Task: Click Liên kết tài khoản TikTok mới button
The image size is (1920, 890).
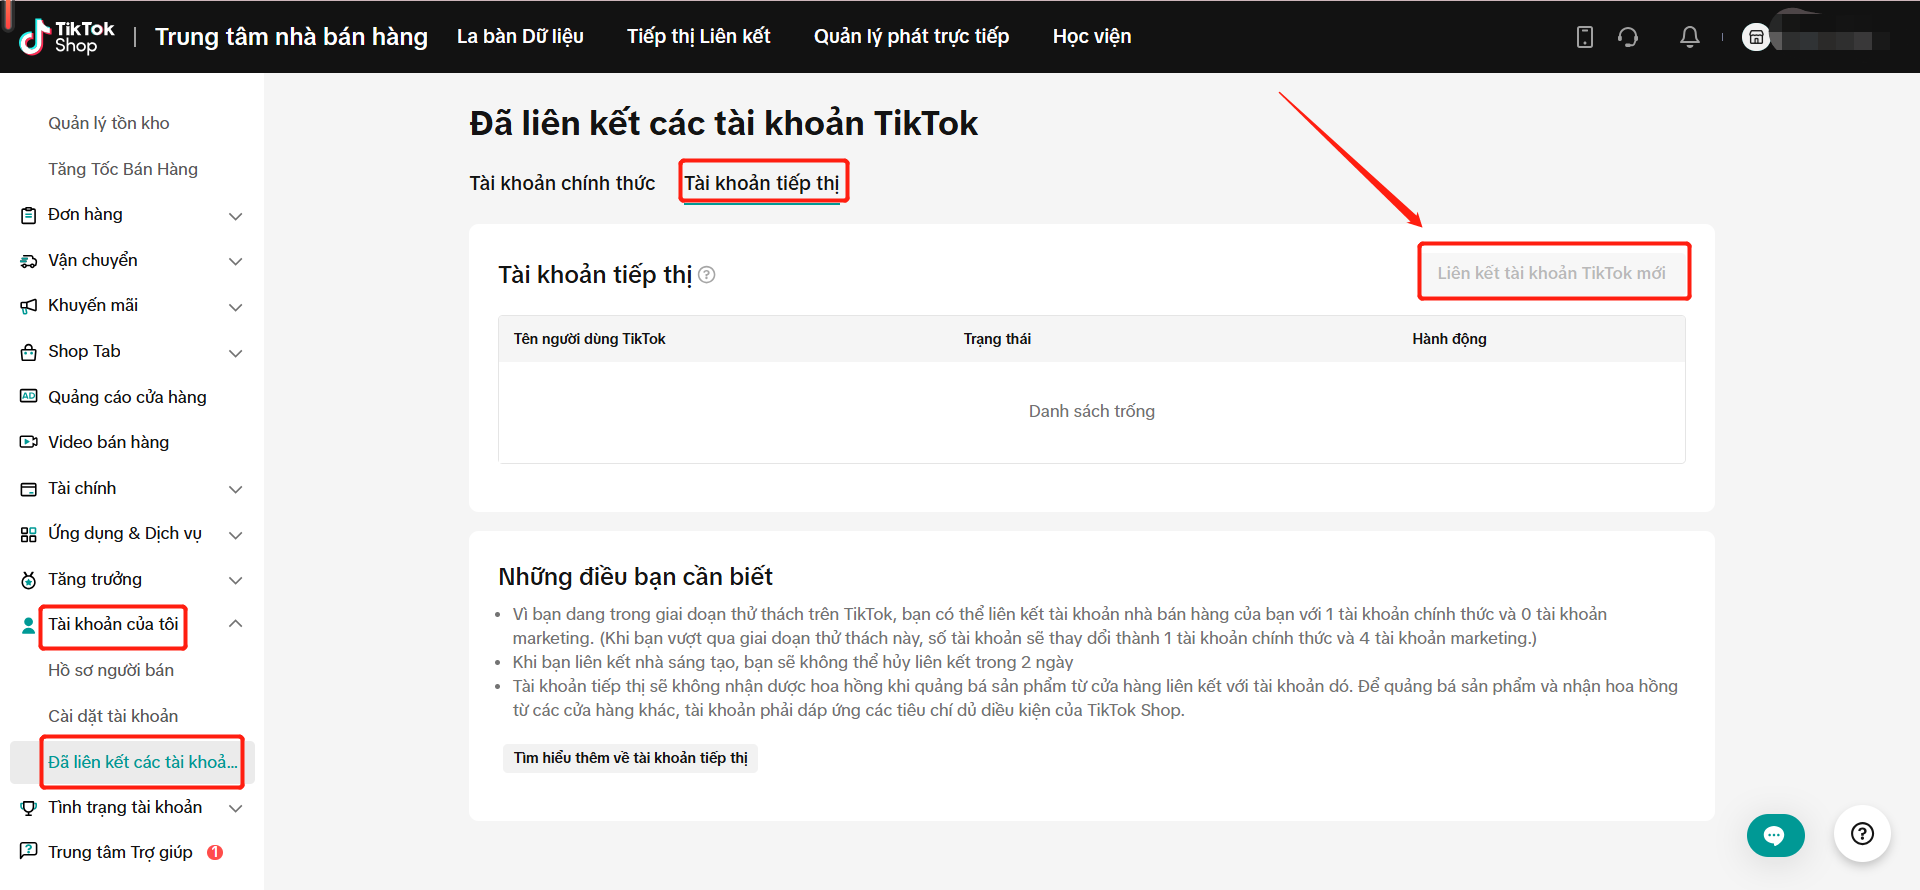Action: pos(1552,273)
